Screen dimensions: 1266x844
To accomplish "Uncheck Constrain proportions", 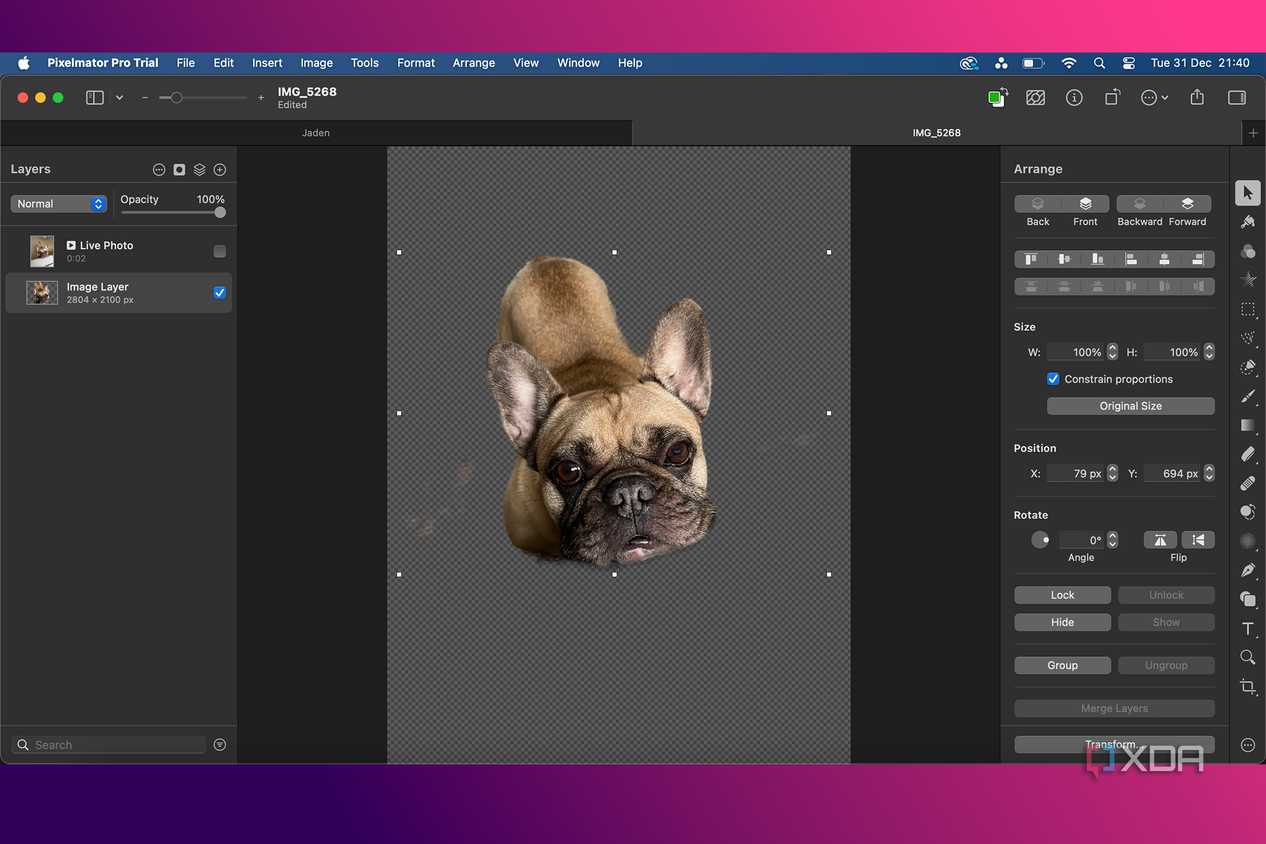I will click(x=1053, y=379).
